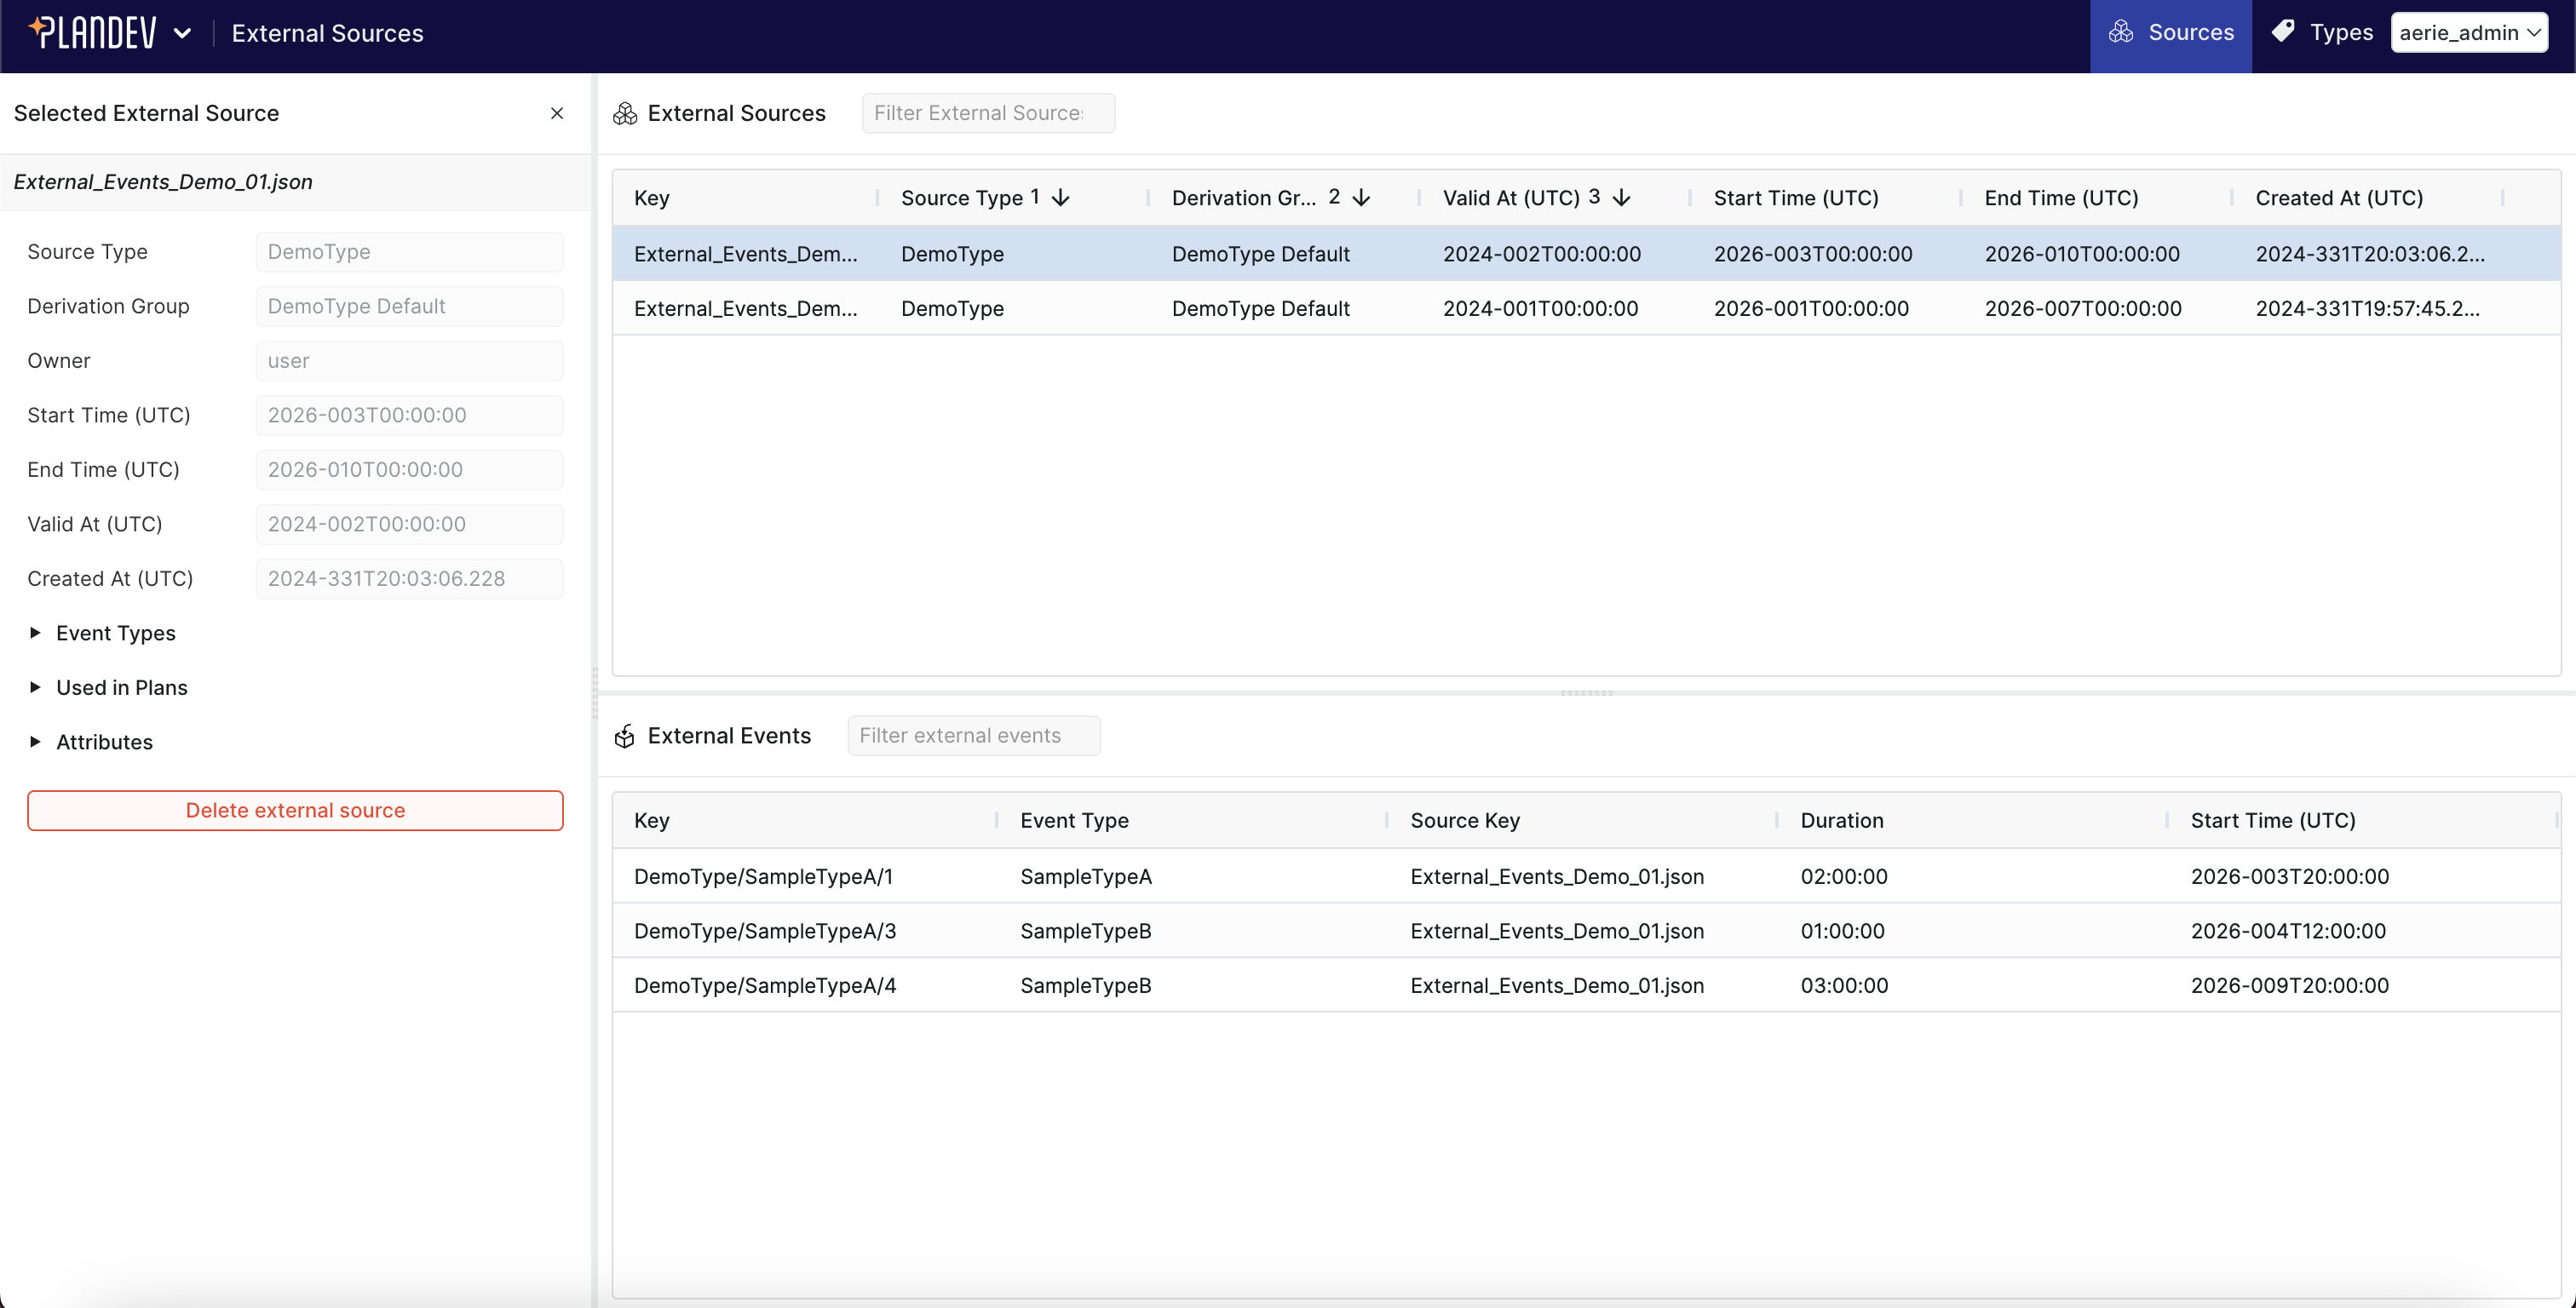Screen dimensions: 2576x1308
Task: Click the Filter External Sources field
Action: (x=988, y=113)
